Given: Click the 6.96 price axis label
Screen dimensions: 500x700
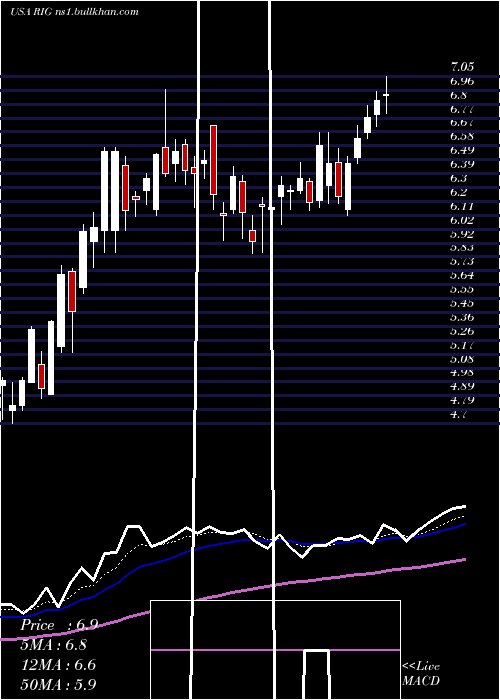Looking at the screenshot, I should pos(462,81).
